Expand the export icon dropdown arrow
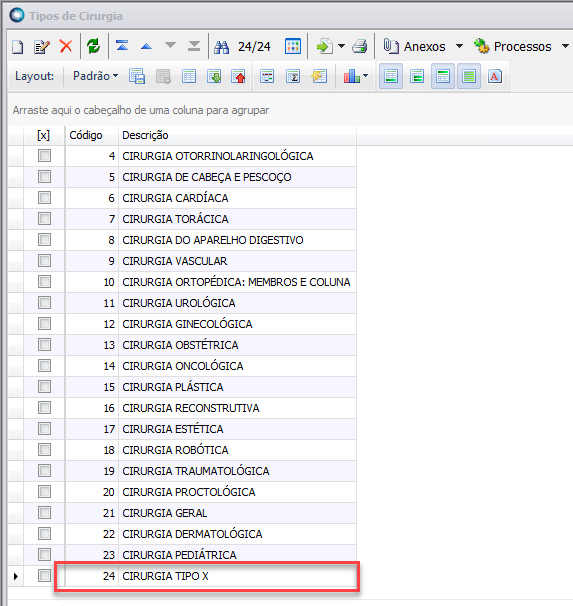The image size is (573, 606). (342, 46)
